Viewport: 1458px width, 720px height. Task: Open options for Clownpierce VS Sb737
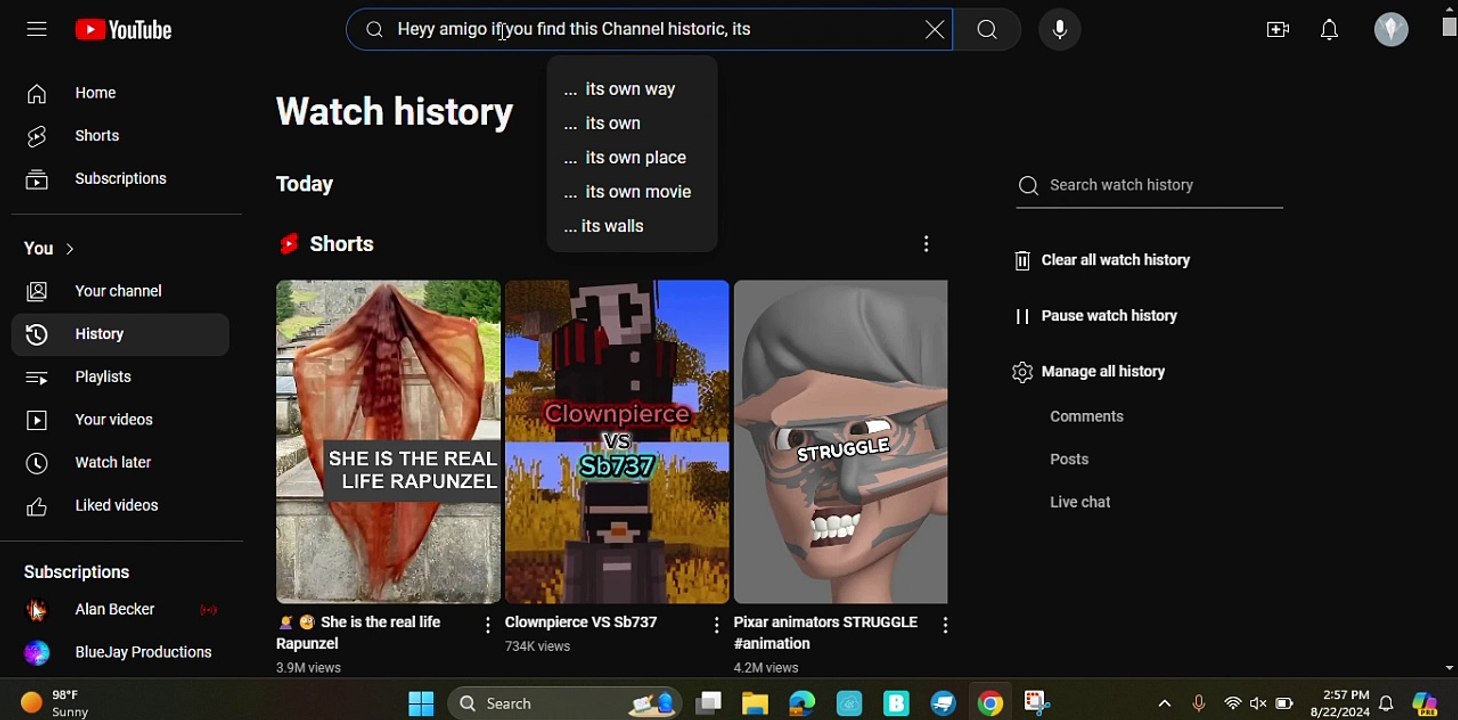click(x=716, y=625)
